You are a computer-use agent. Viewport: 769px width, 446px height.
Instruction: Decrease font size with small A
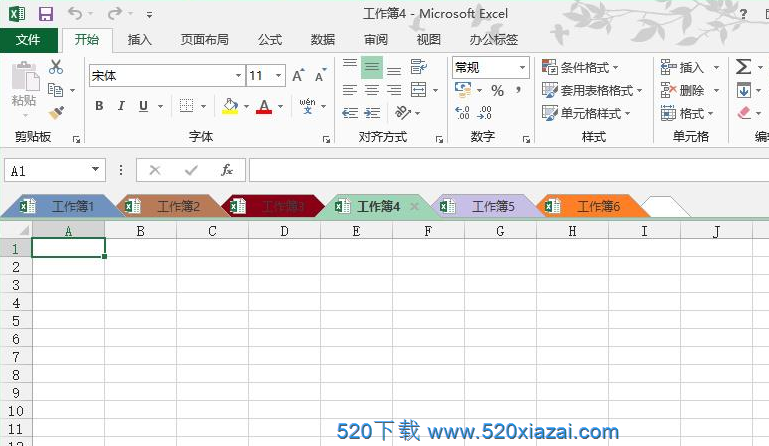[320, 76]
